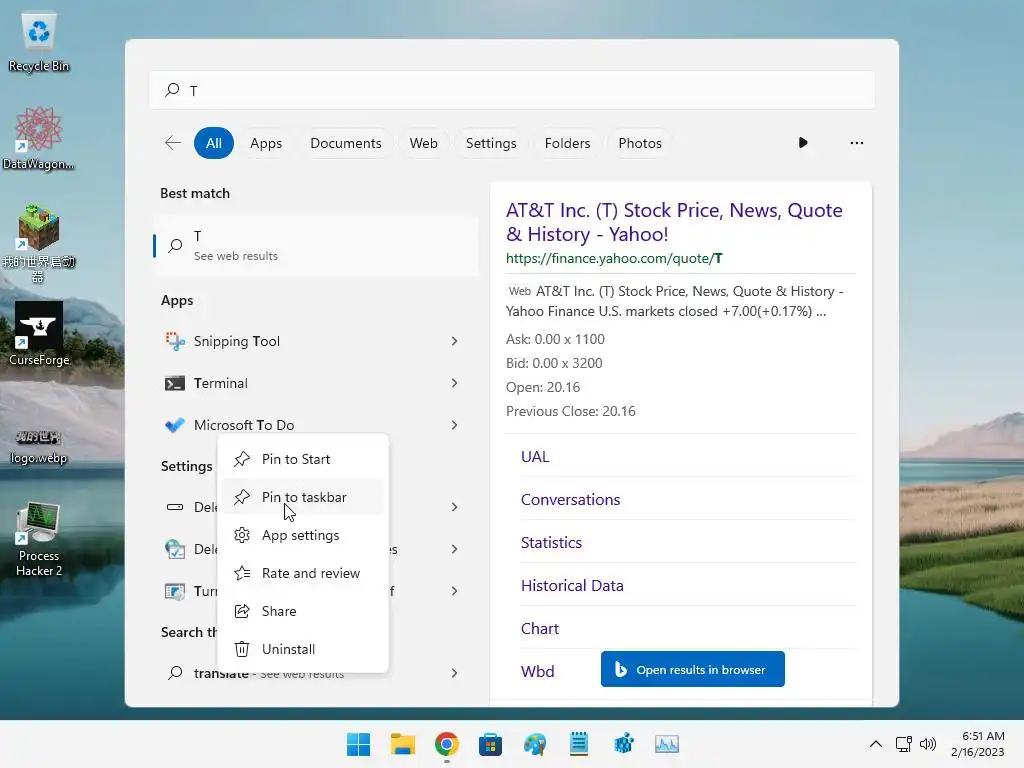Screen dimensions: 1024x768
Task: Choose Share in the context menu
Action: click(x=303, y=611)
